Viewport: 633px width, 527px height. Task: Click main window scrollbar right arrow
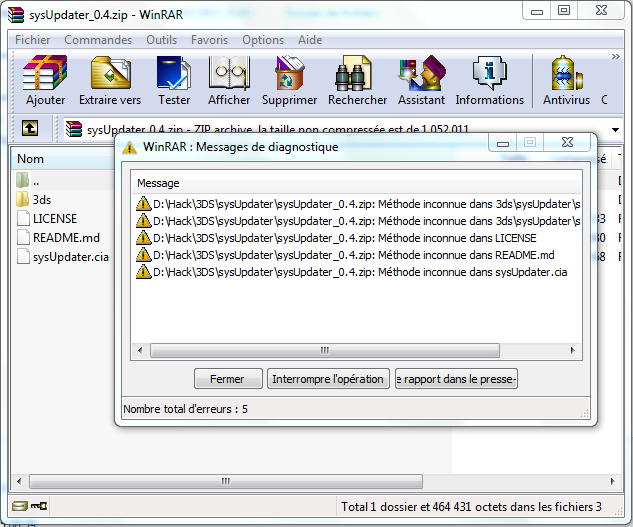point(612,481)
